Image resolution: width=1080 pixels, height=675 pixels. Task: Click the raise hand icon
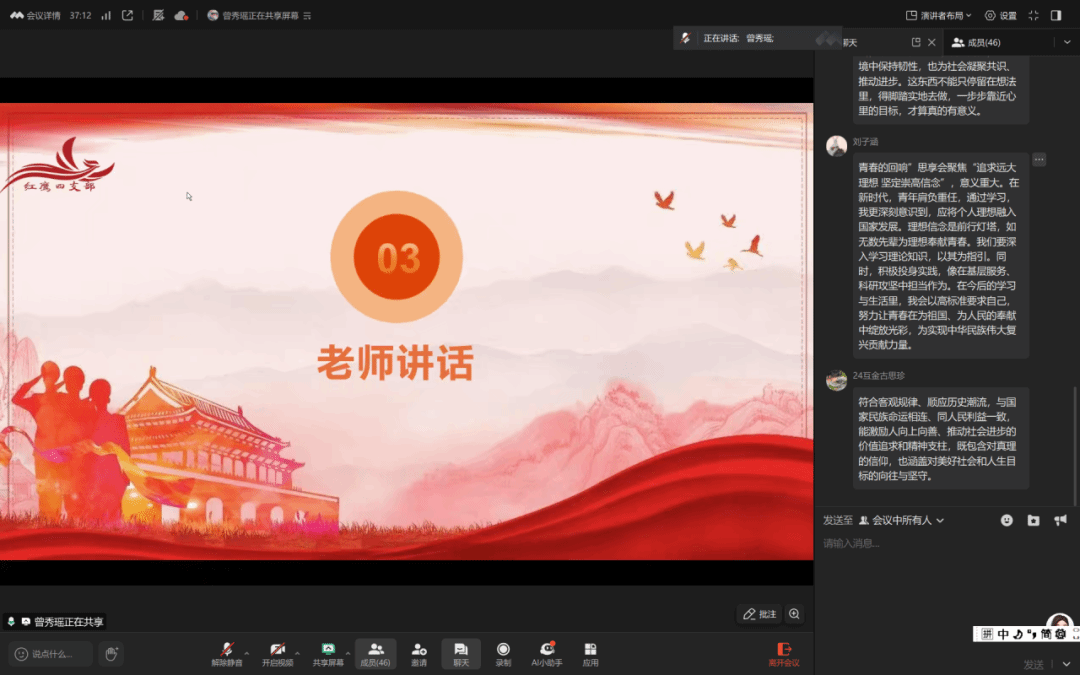coord(111,654)
